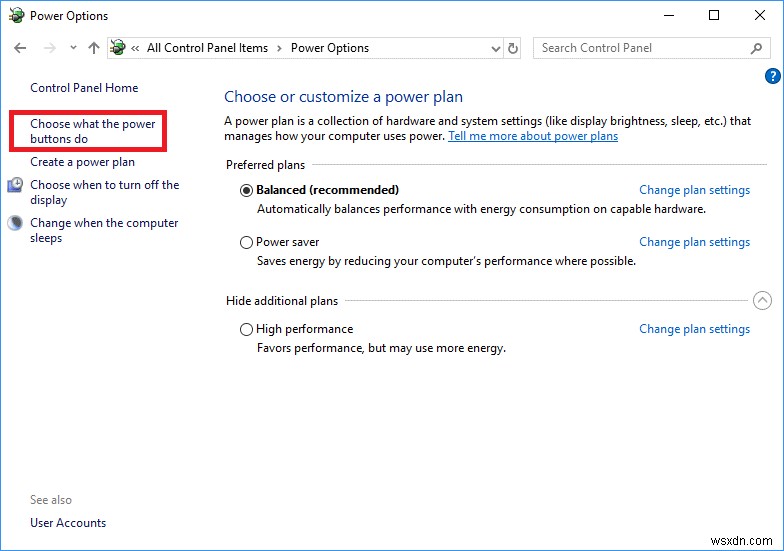The height and width of the screenshot is (551, 784).
Task: Open Tell me more about power plans
Action: [x=533, y=136]
